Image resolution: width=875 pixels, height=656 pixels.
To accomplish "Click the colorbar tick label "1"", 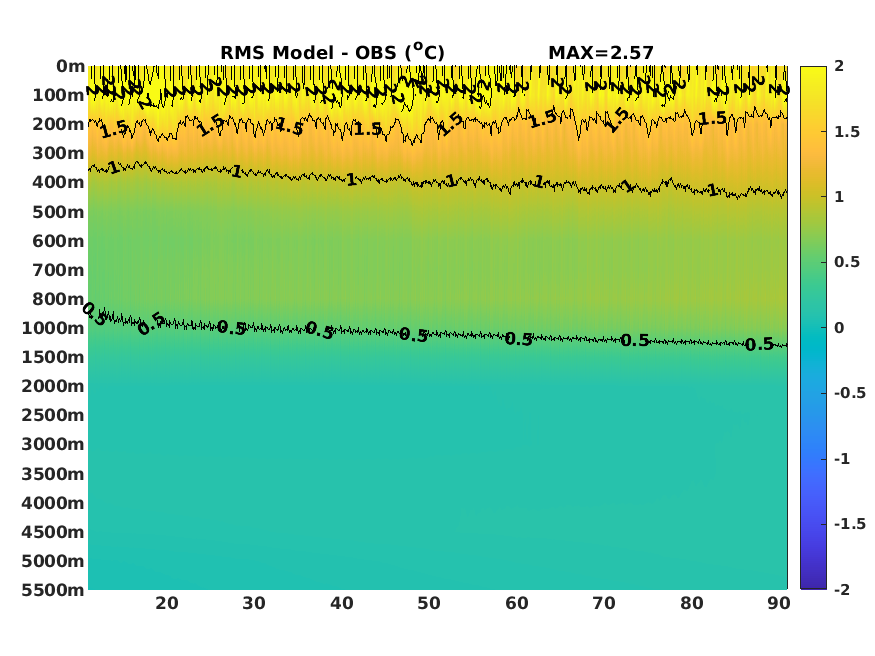I will (x=839, y=197).
